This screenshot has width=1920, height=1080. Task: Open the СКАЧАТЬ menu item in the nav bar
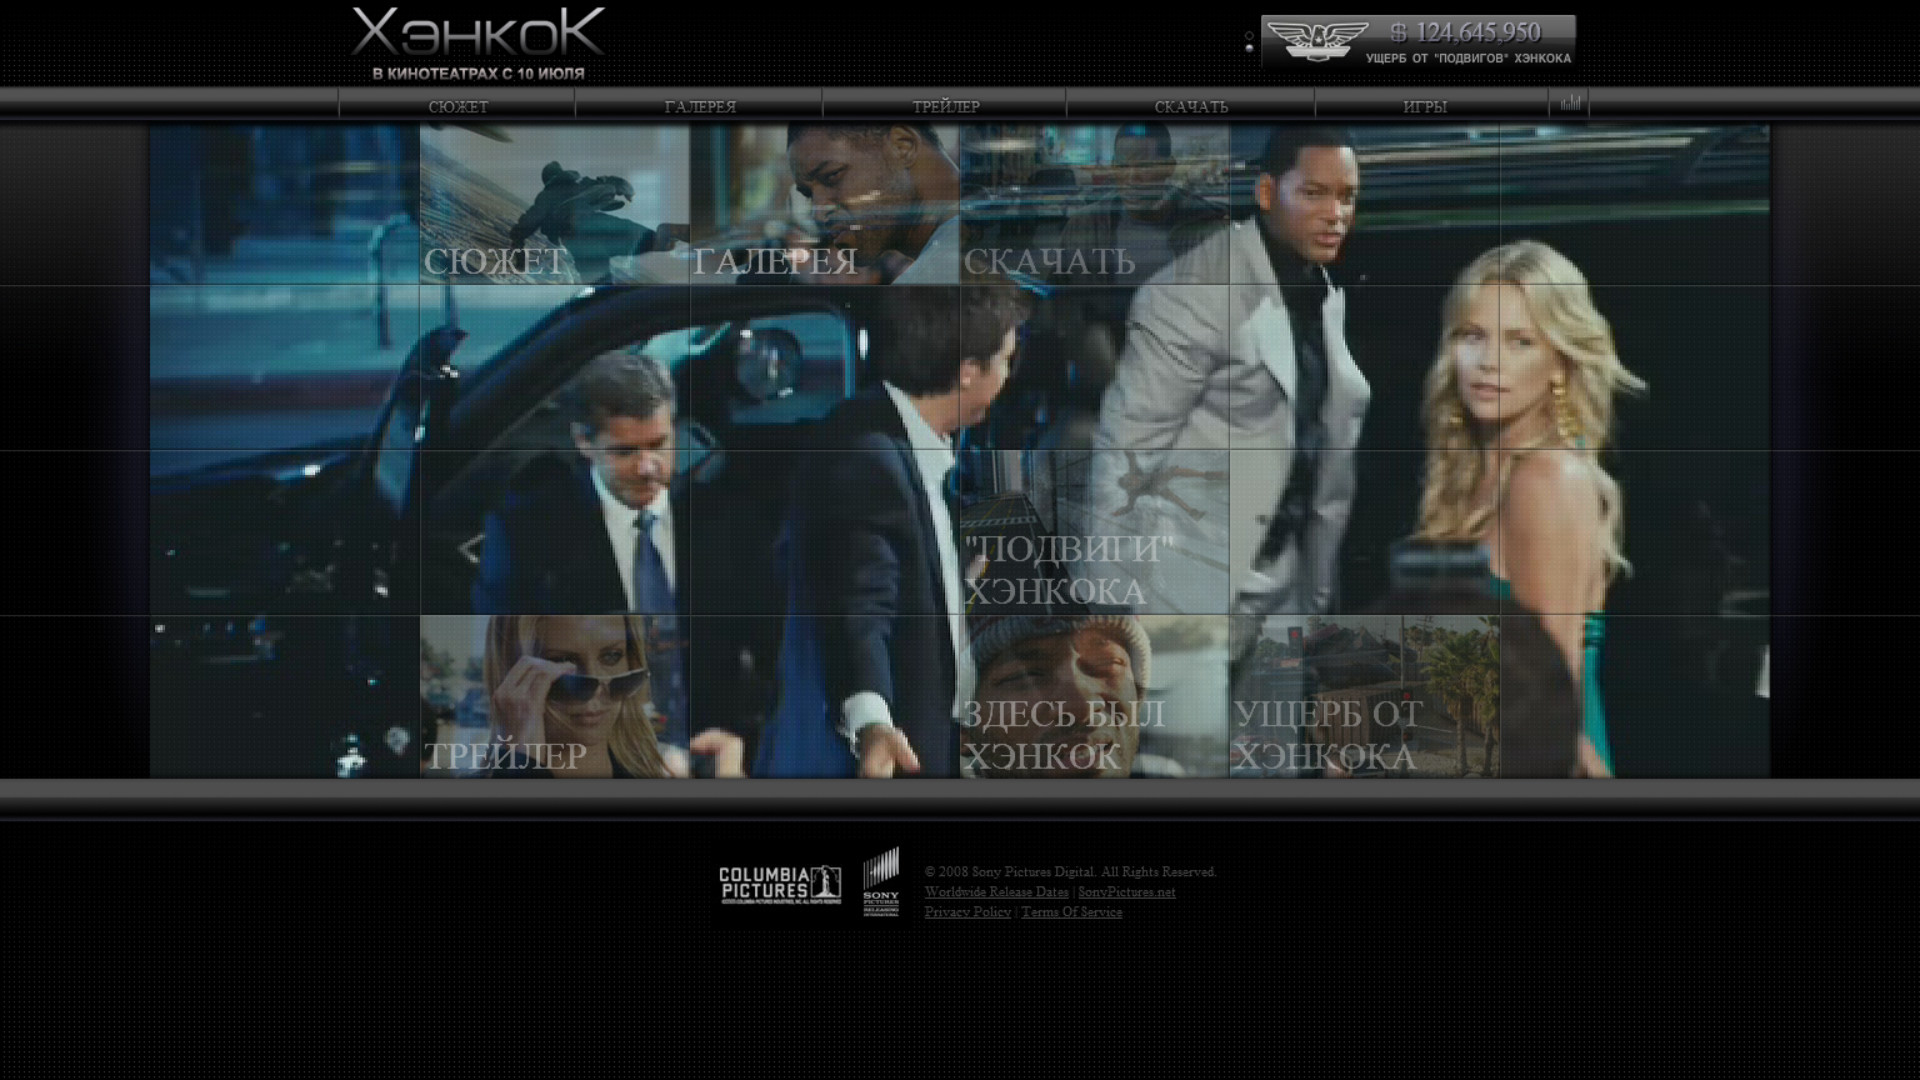(1191, 106)
